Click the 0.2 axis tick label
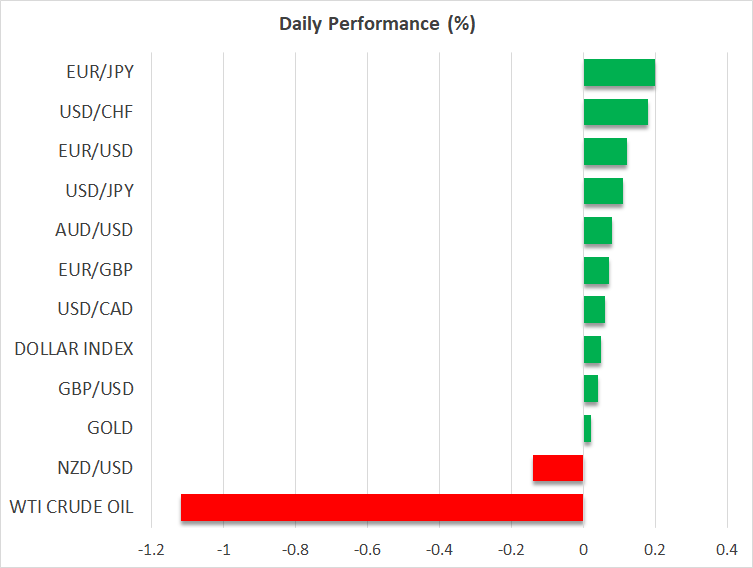 (x=654, y=550)
